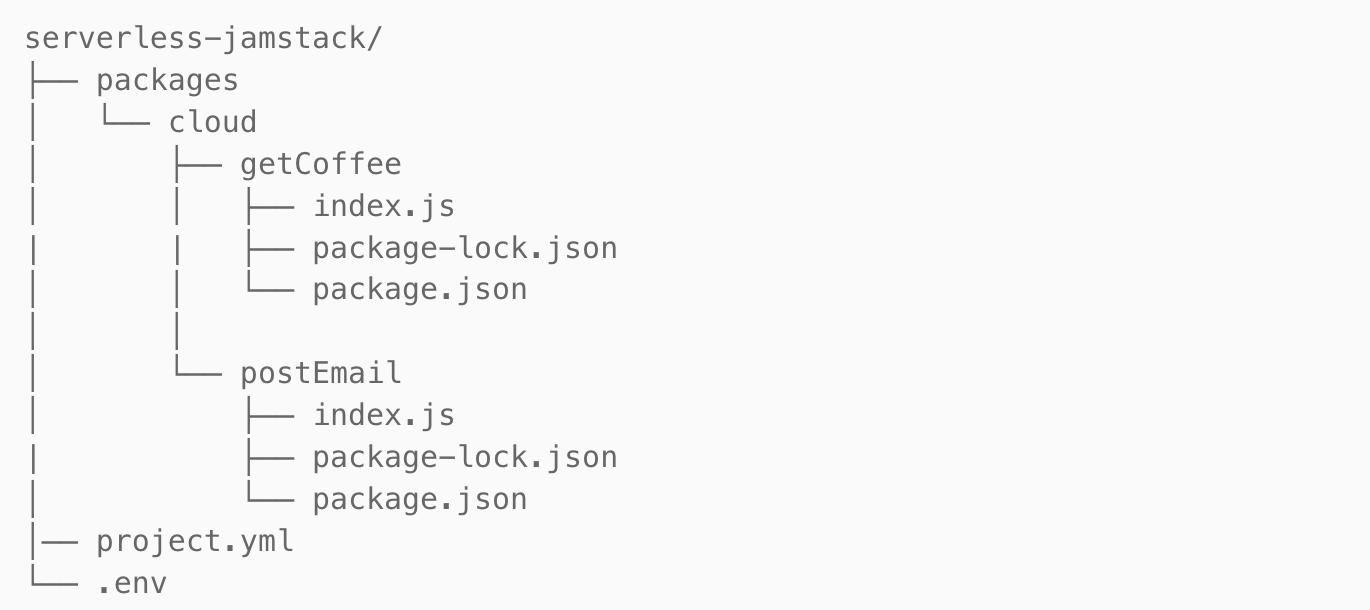Image resolution: width=1370 pixels, height=610 pixels.
Task: Click the corner connector before cloud
Action: [124, 122]
